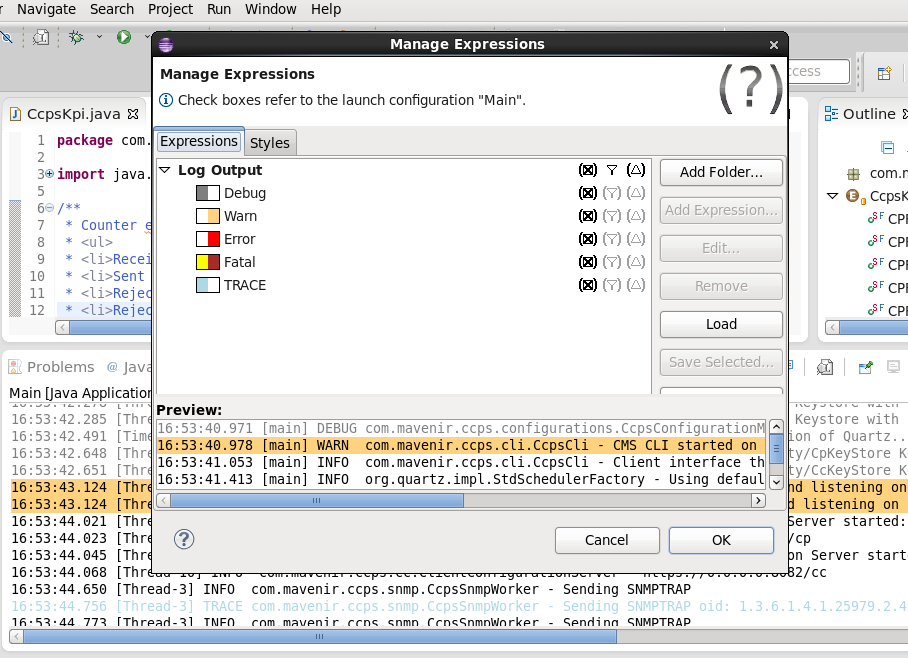This screenshot has height=658, width=908.
Task: Click the Eclipse icon in dialog title bar
Action: [x=166, y=45]
